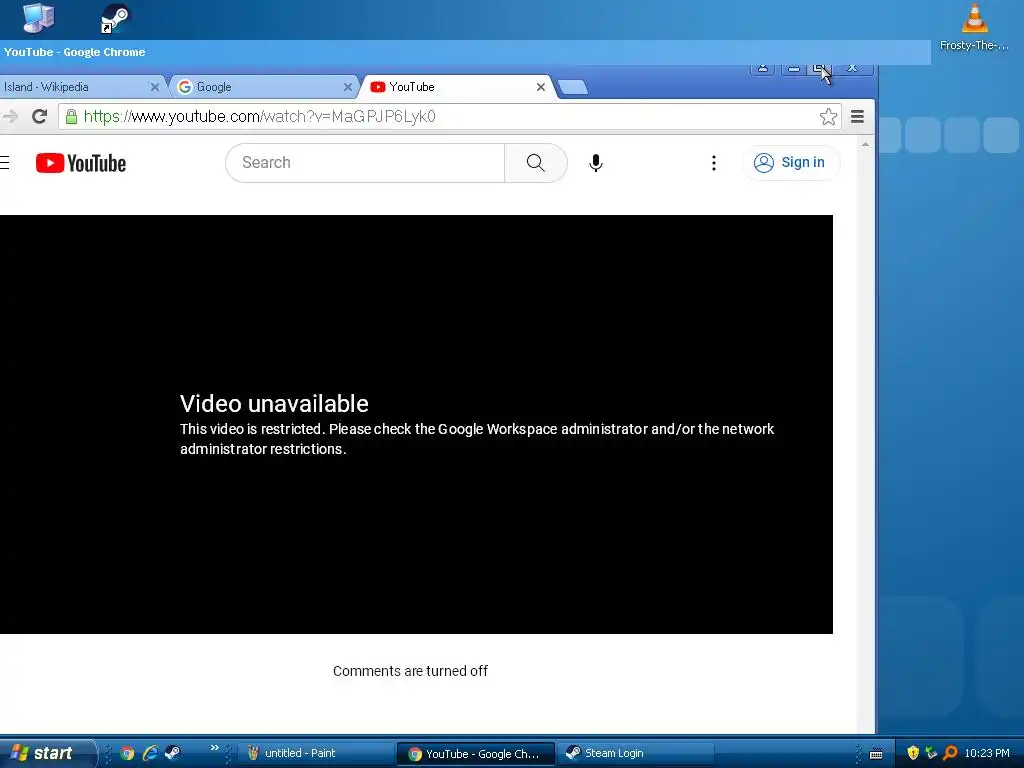
Task: Click the search magnifier button
Action: [536, 163]
